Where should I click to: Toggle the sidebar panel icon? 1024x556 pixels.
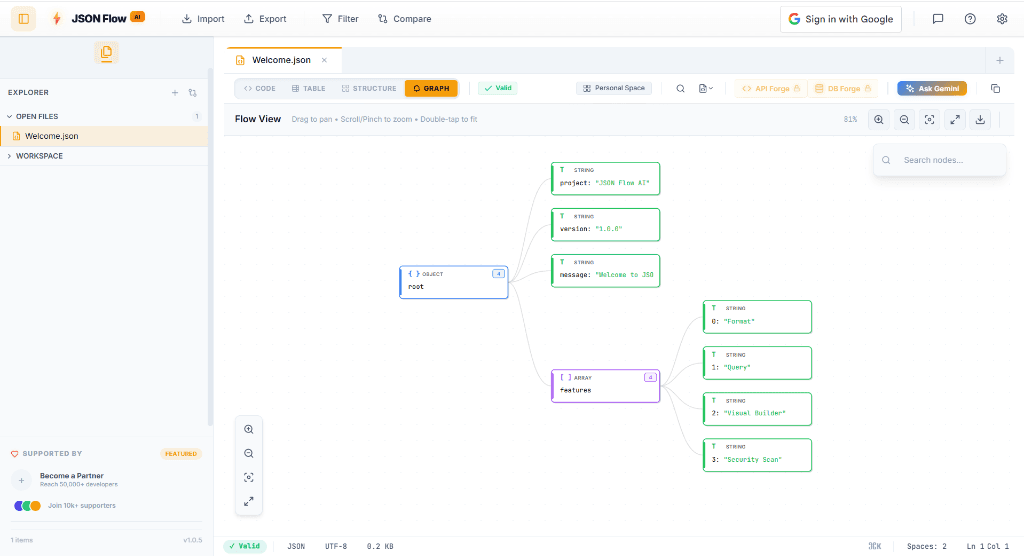pyautogui.click(x=24, y=19)
